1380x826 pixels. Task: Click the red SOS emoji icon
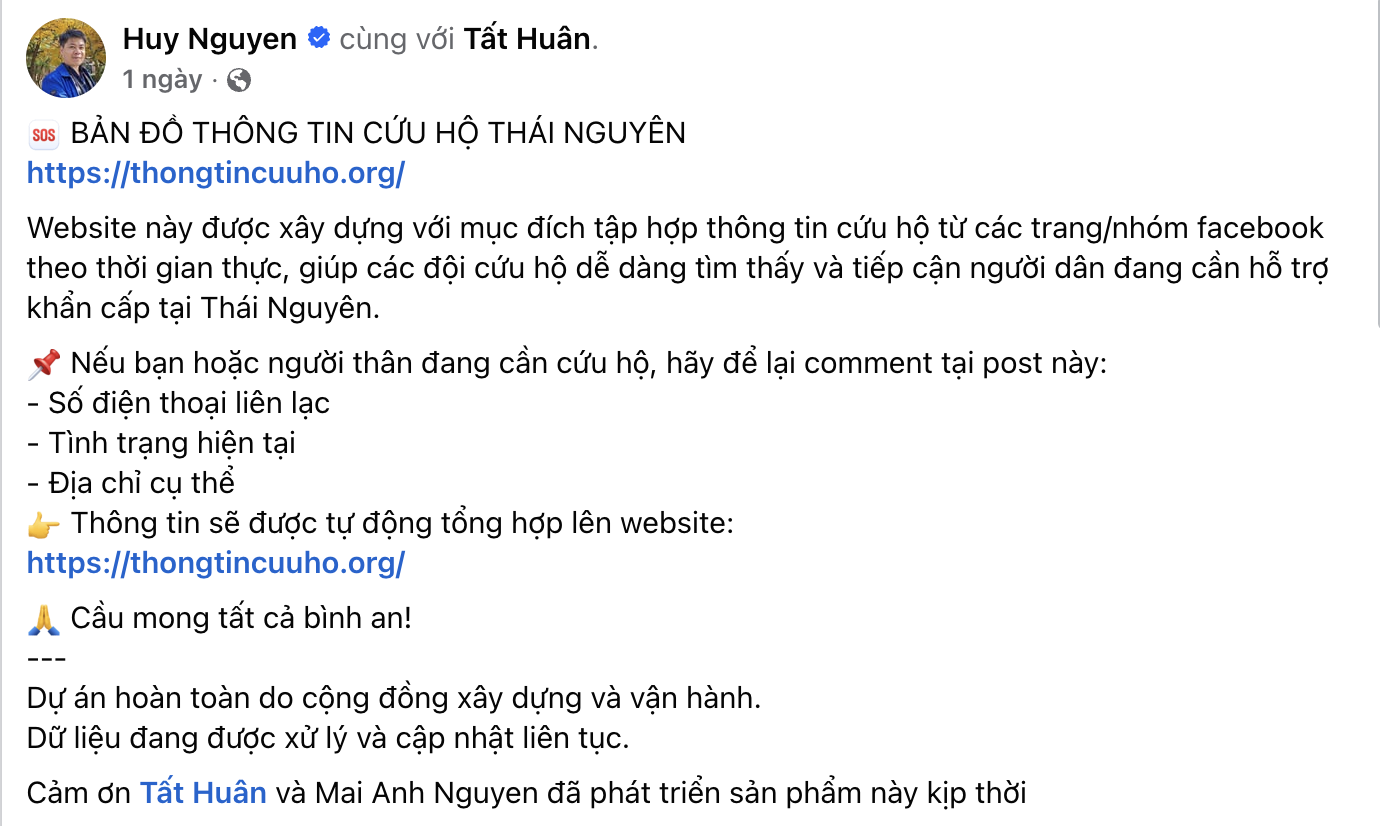tap(44, 134)
